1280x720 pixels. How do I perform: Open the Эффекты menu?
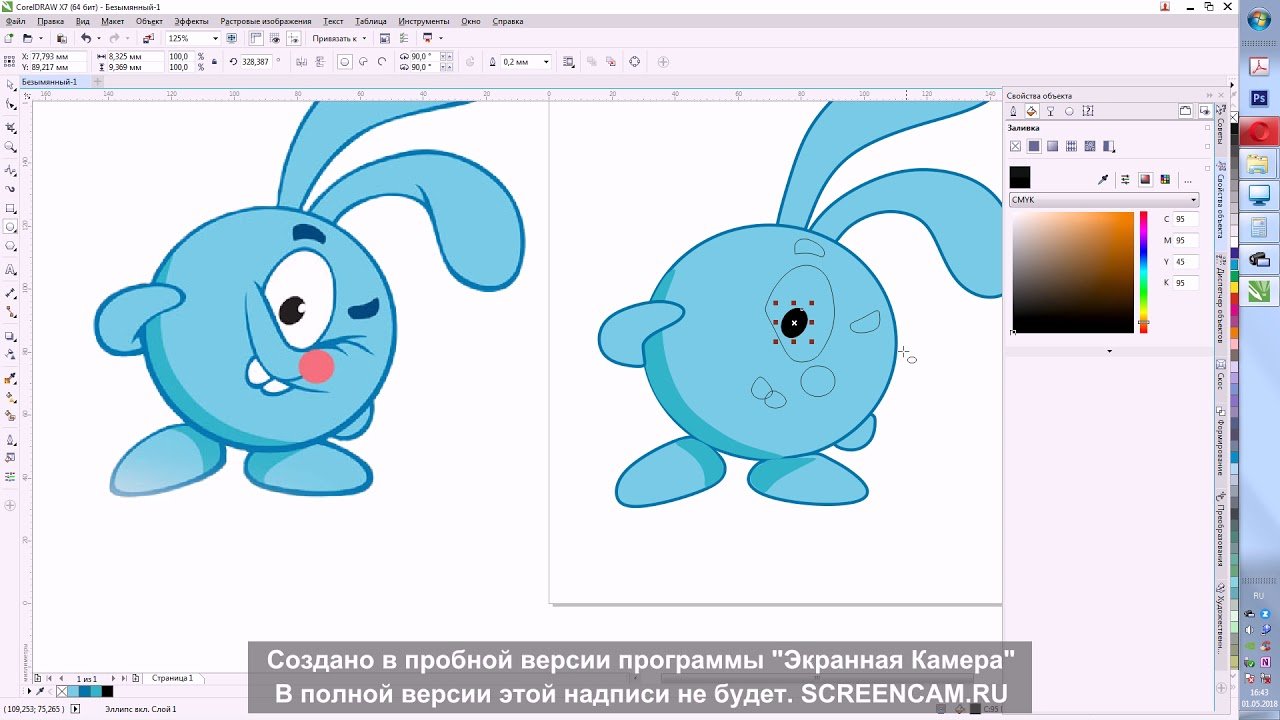(x=191, y=21)
